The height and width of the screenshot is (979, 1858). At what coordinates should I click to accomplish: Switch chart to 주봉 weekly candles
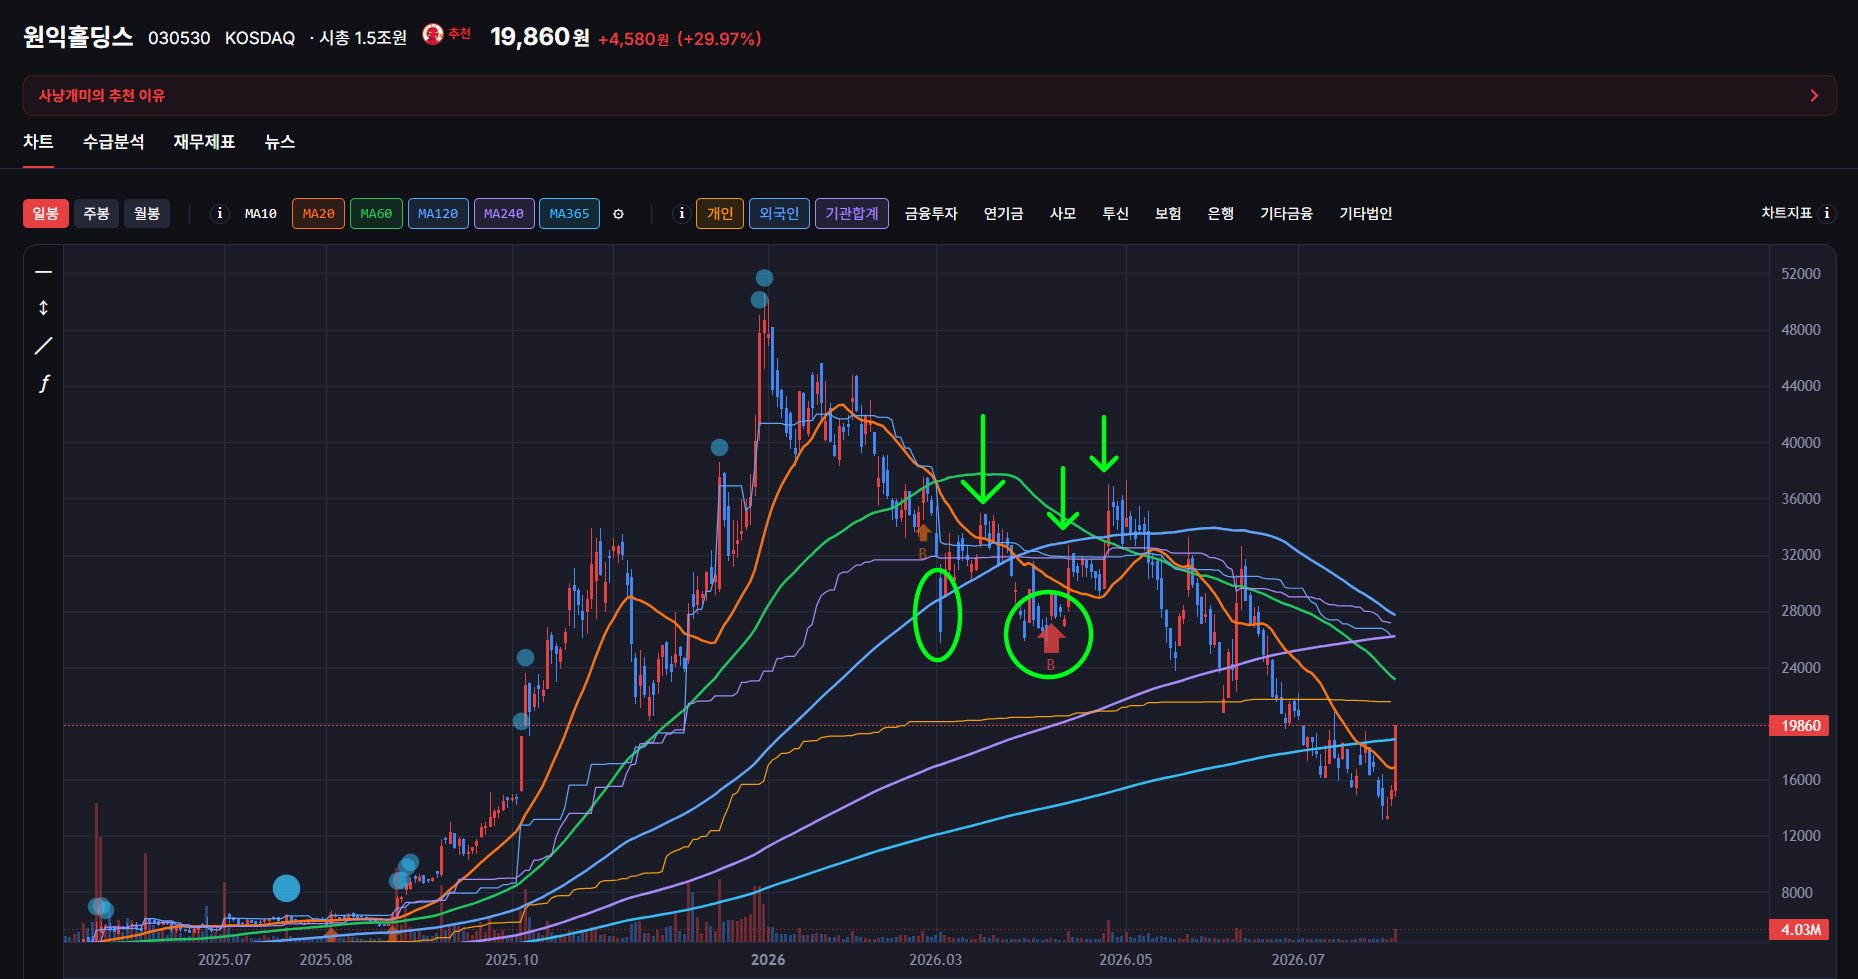96,214
